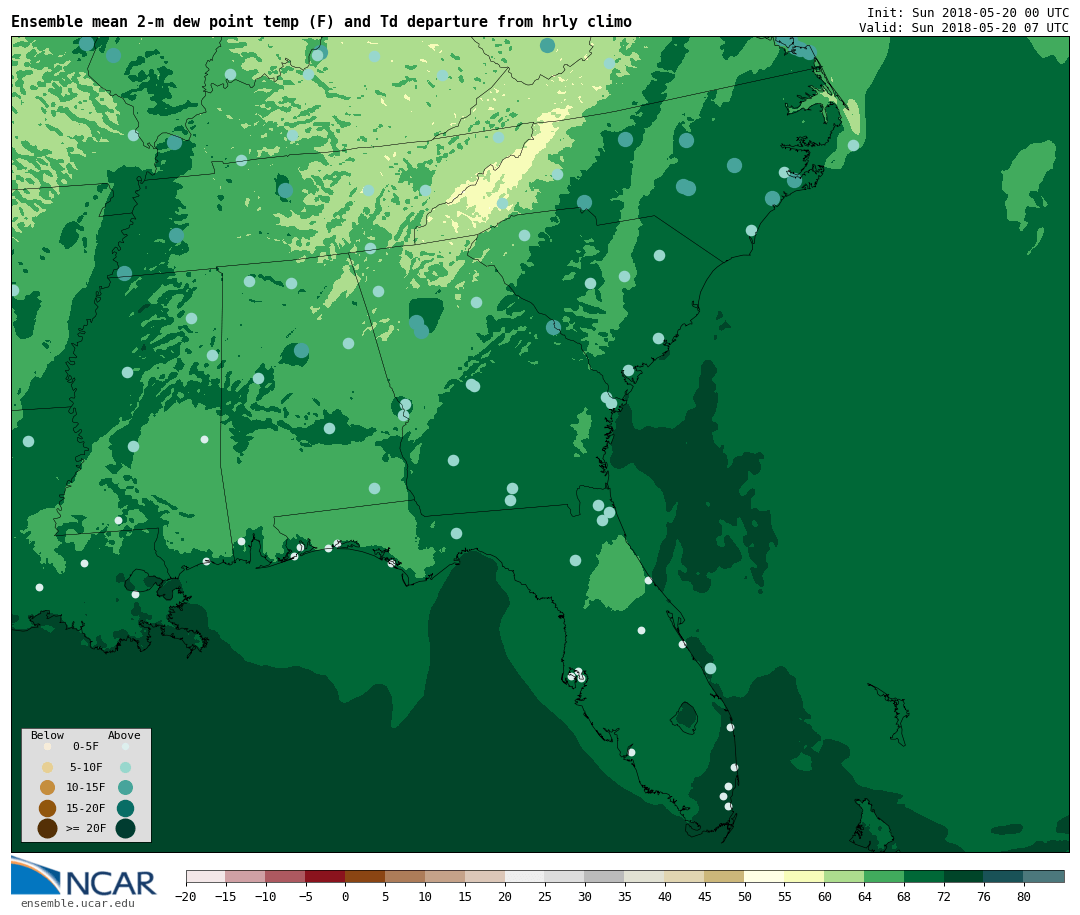Click the '0-5F' legend label
Image resolution: width=1080 pixels, height=915 pixels.
coord(86,746)
